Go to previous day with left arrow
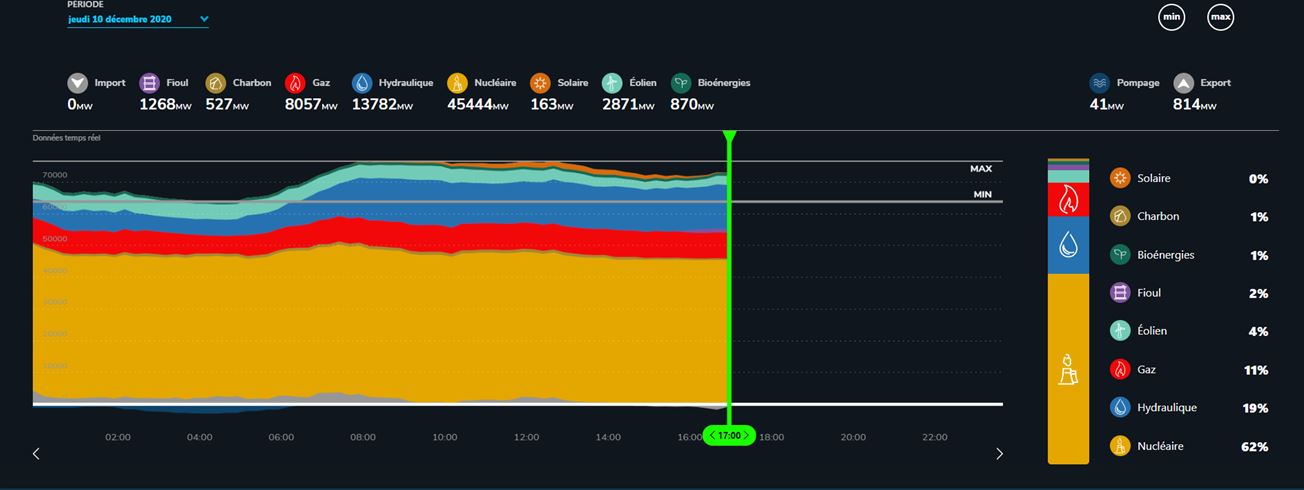The image size is (1304, 490). click(37, 454)
